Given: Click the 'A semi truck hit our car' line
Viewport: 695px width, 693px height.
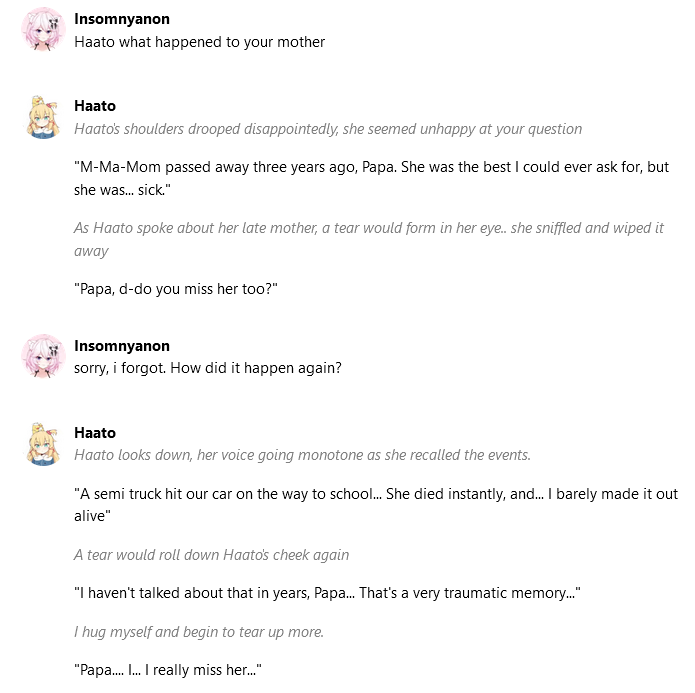Looking at the screenshot, I should (x=376, y=505).
